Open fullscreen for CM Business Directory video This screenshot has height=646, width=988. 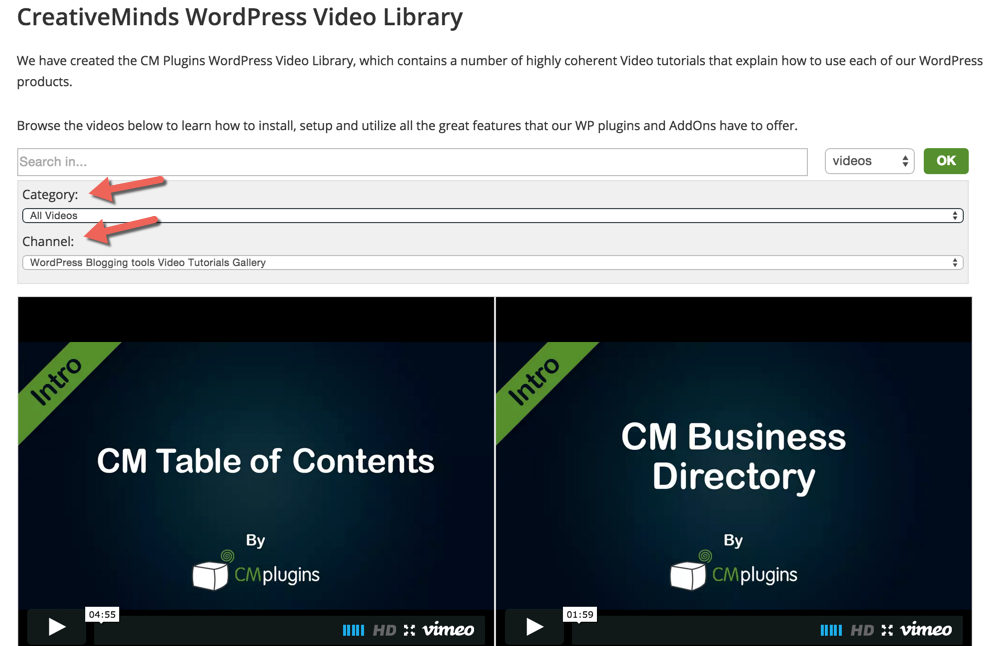click(x=887, y=630)
